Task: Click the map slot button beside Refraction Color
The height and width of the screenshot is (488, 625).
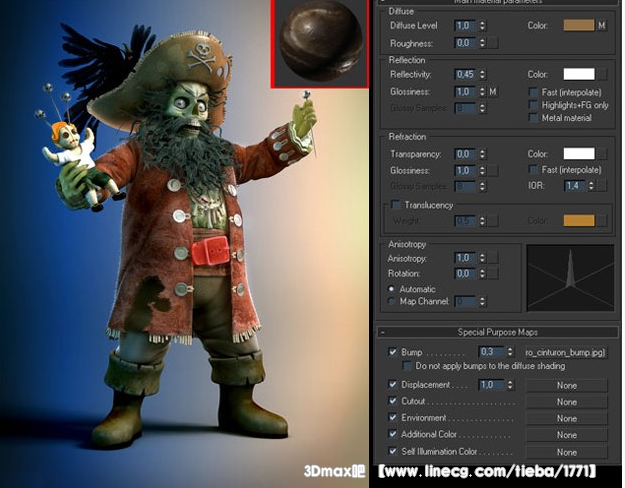Action: (x=602, y=153)
